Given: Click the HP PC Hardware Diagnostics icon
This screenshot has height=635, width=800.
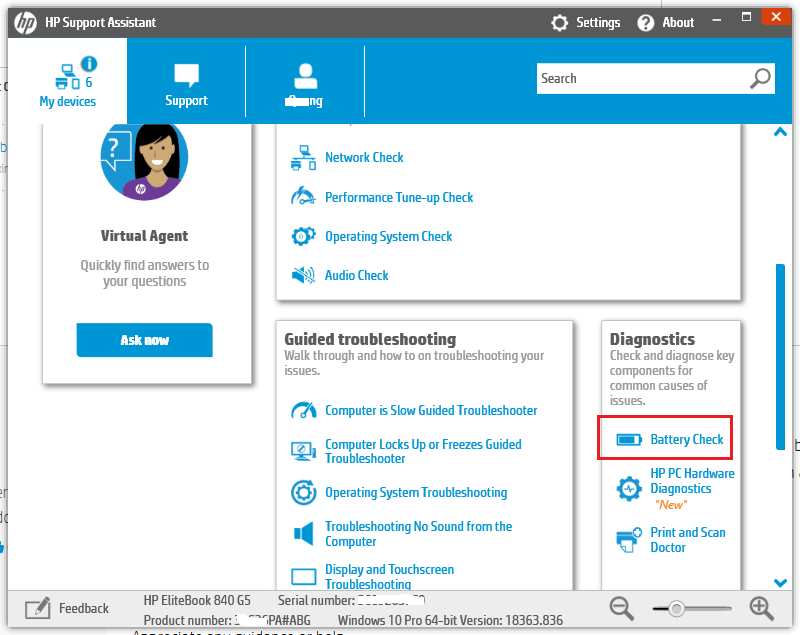Looking at the screenshot, I should click(x=629, y=489).
